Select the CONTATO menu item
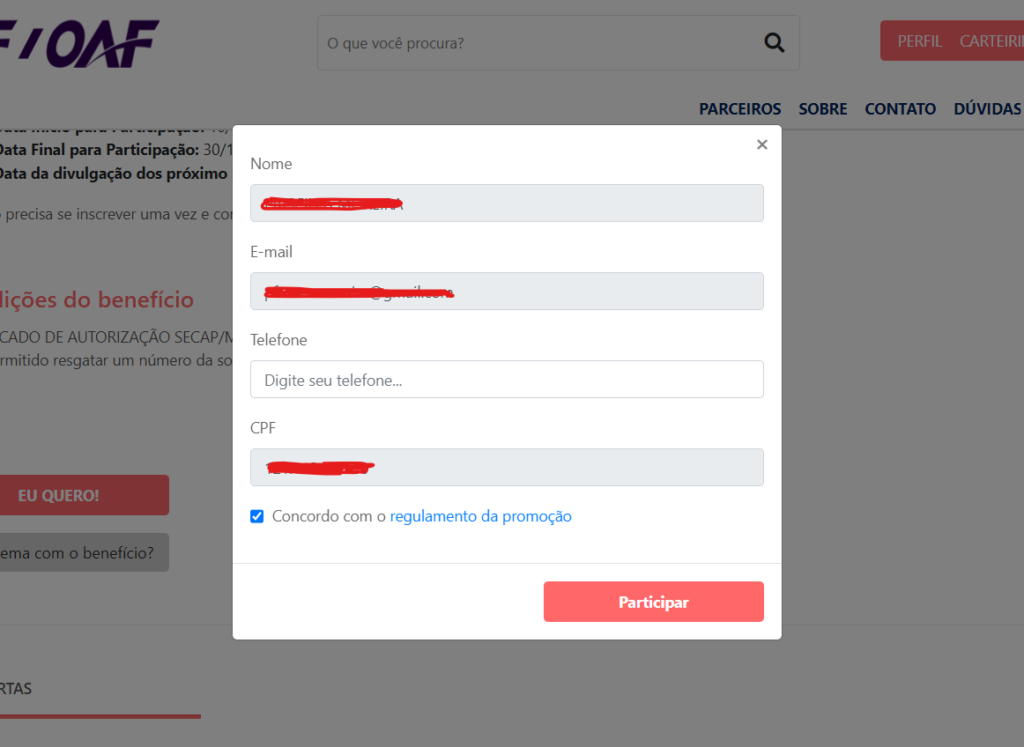Image resolution: width=1024 pixels, height=747 pixels. [900, 109]
